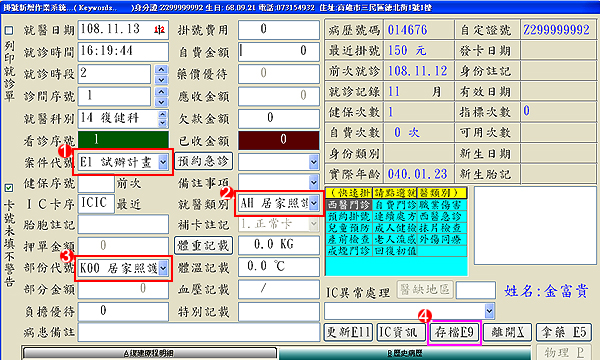
Task: Click the 更新F11 button
Action: click(348, 332)
